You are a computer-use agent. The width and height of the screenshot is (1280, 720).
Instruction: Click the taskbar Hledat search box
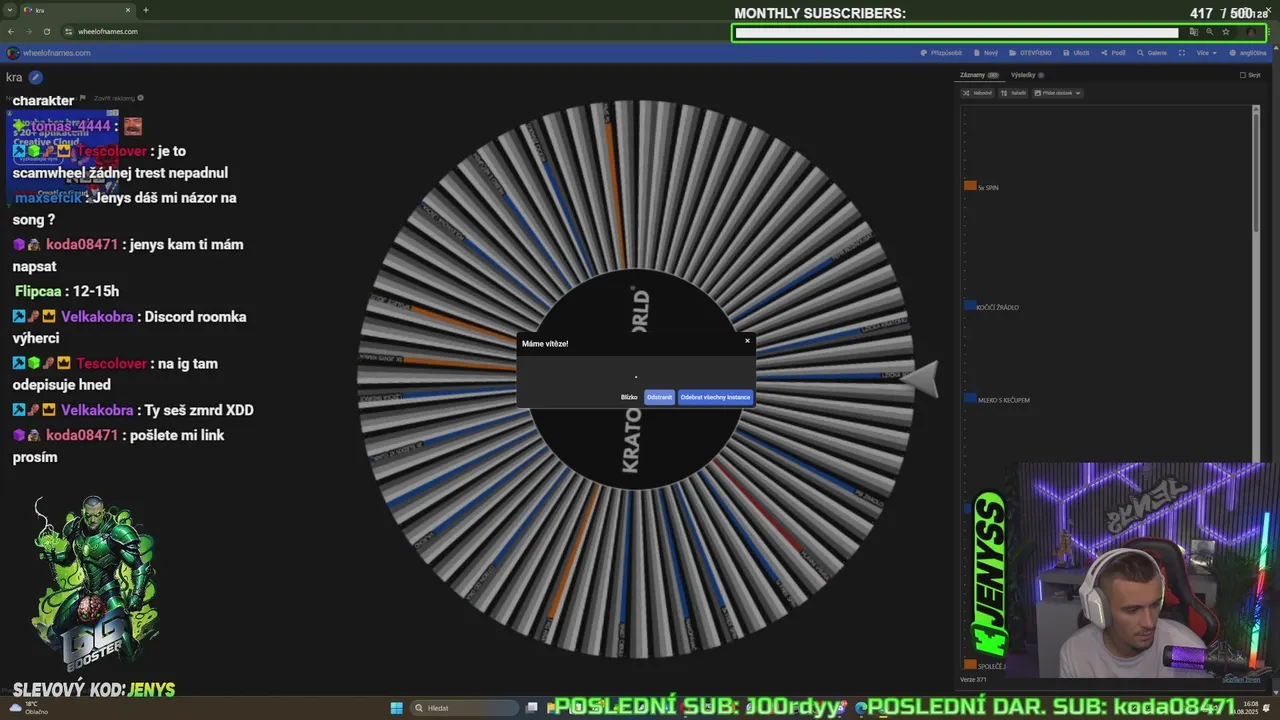point(465,708)
